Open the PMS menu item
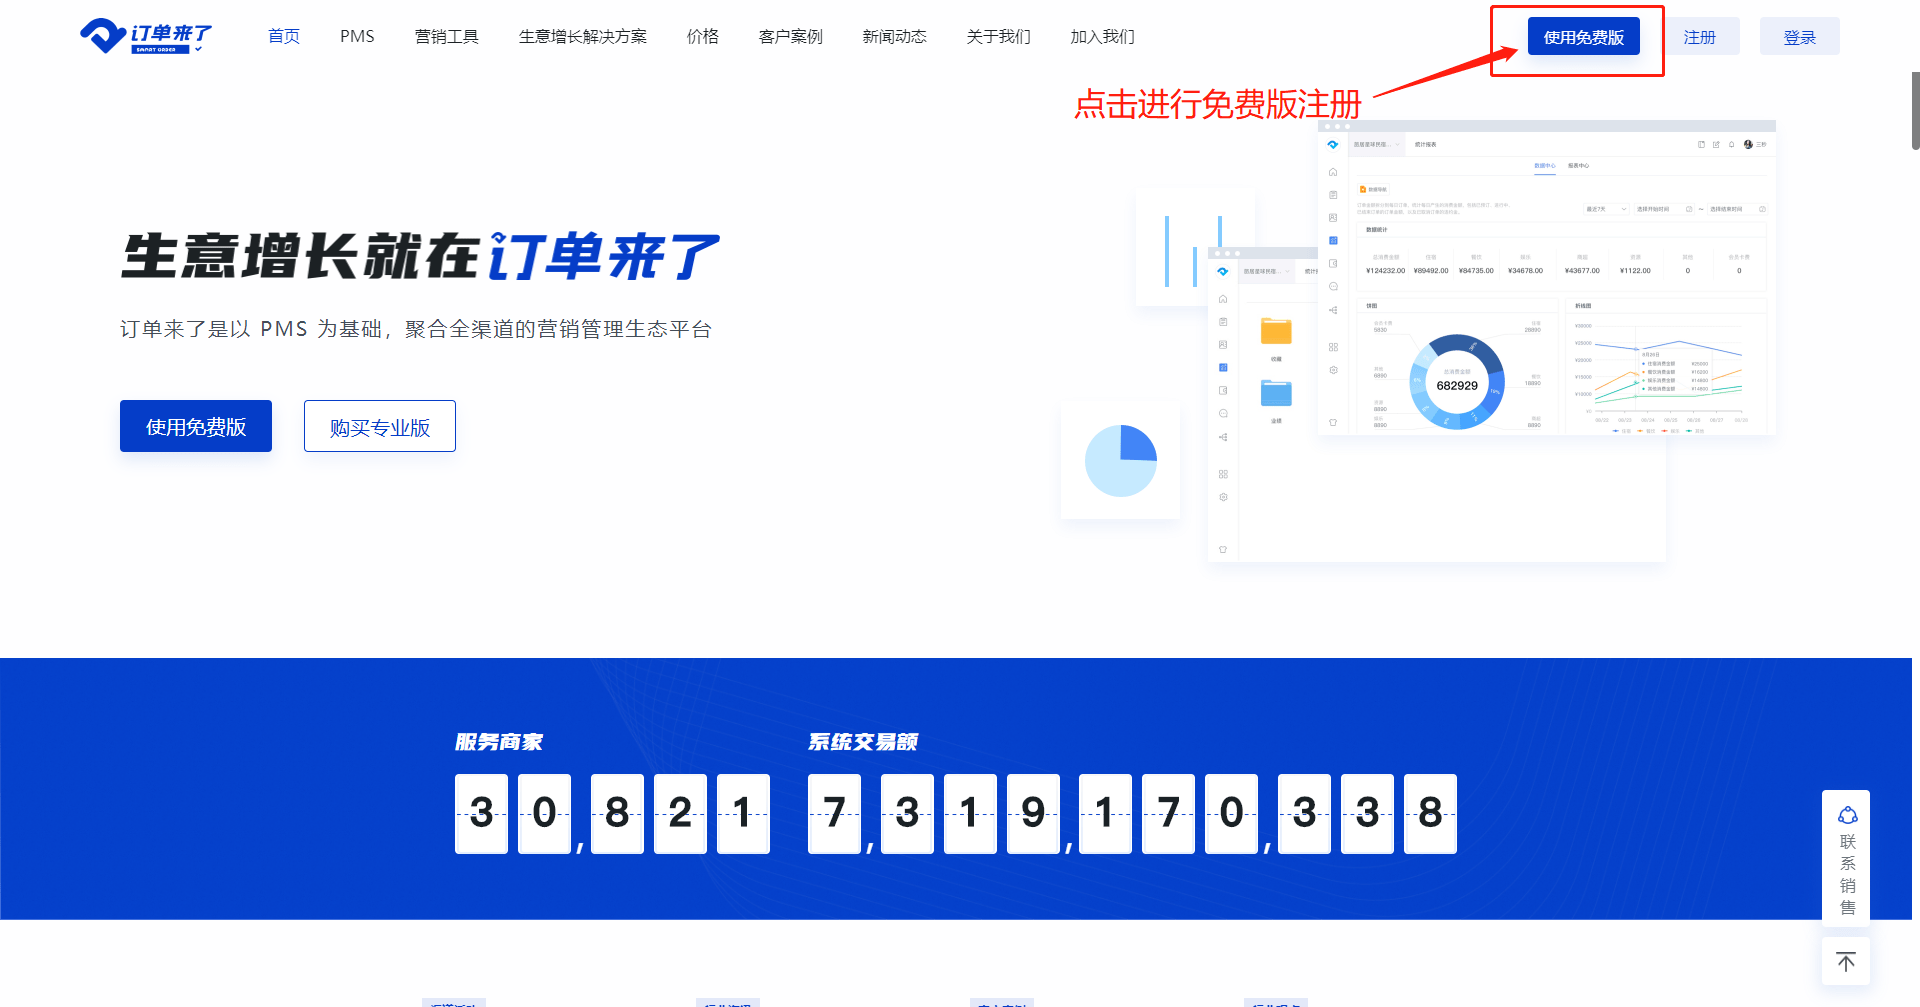This screenshot has width=1920, height=1007. (357, 37)
